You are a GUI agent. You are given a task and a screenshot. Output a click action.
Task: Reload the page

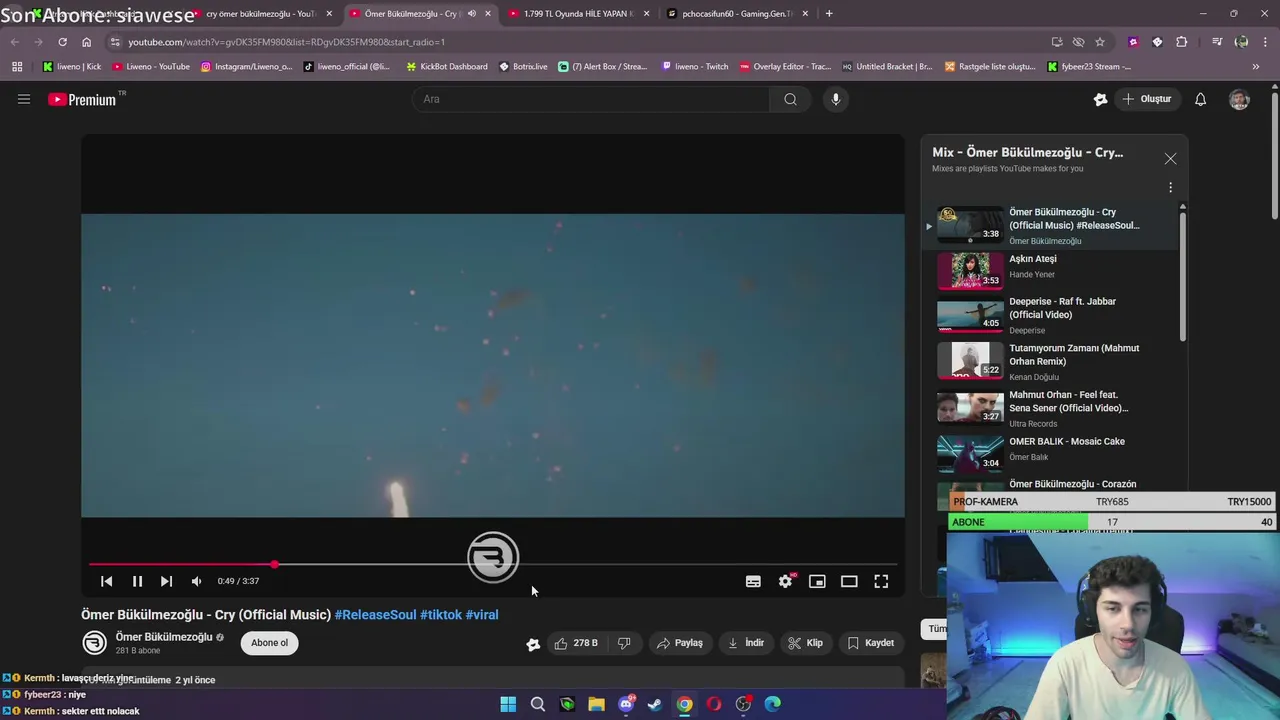click(x=62, y=42)
